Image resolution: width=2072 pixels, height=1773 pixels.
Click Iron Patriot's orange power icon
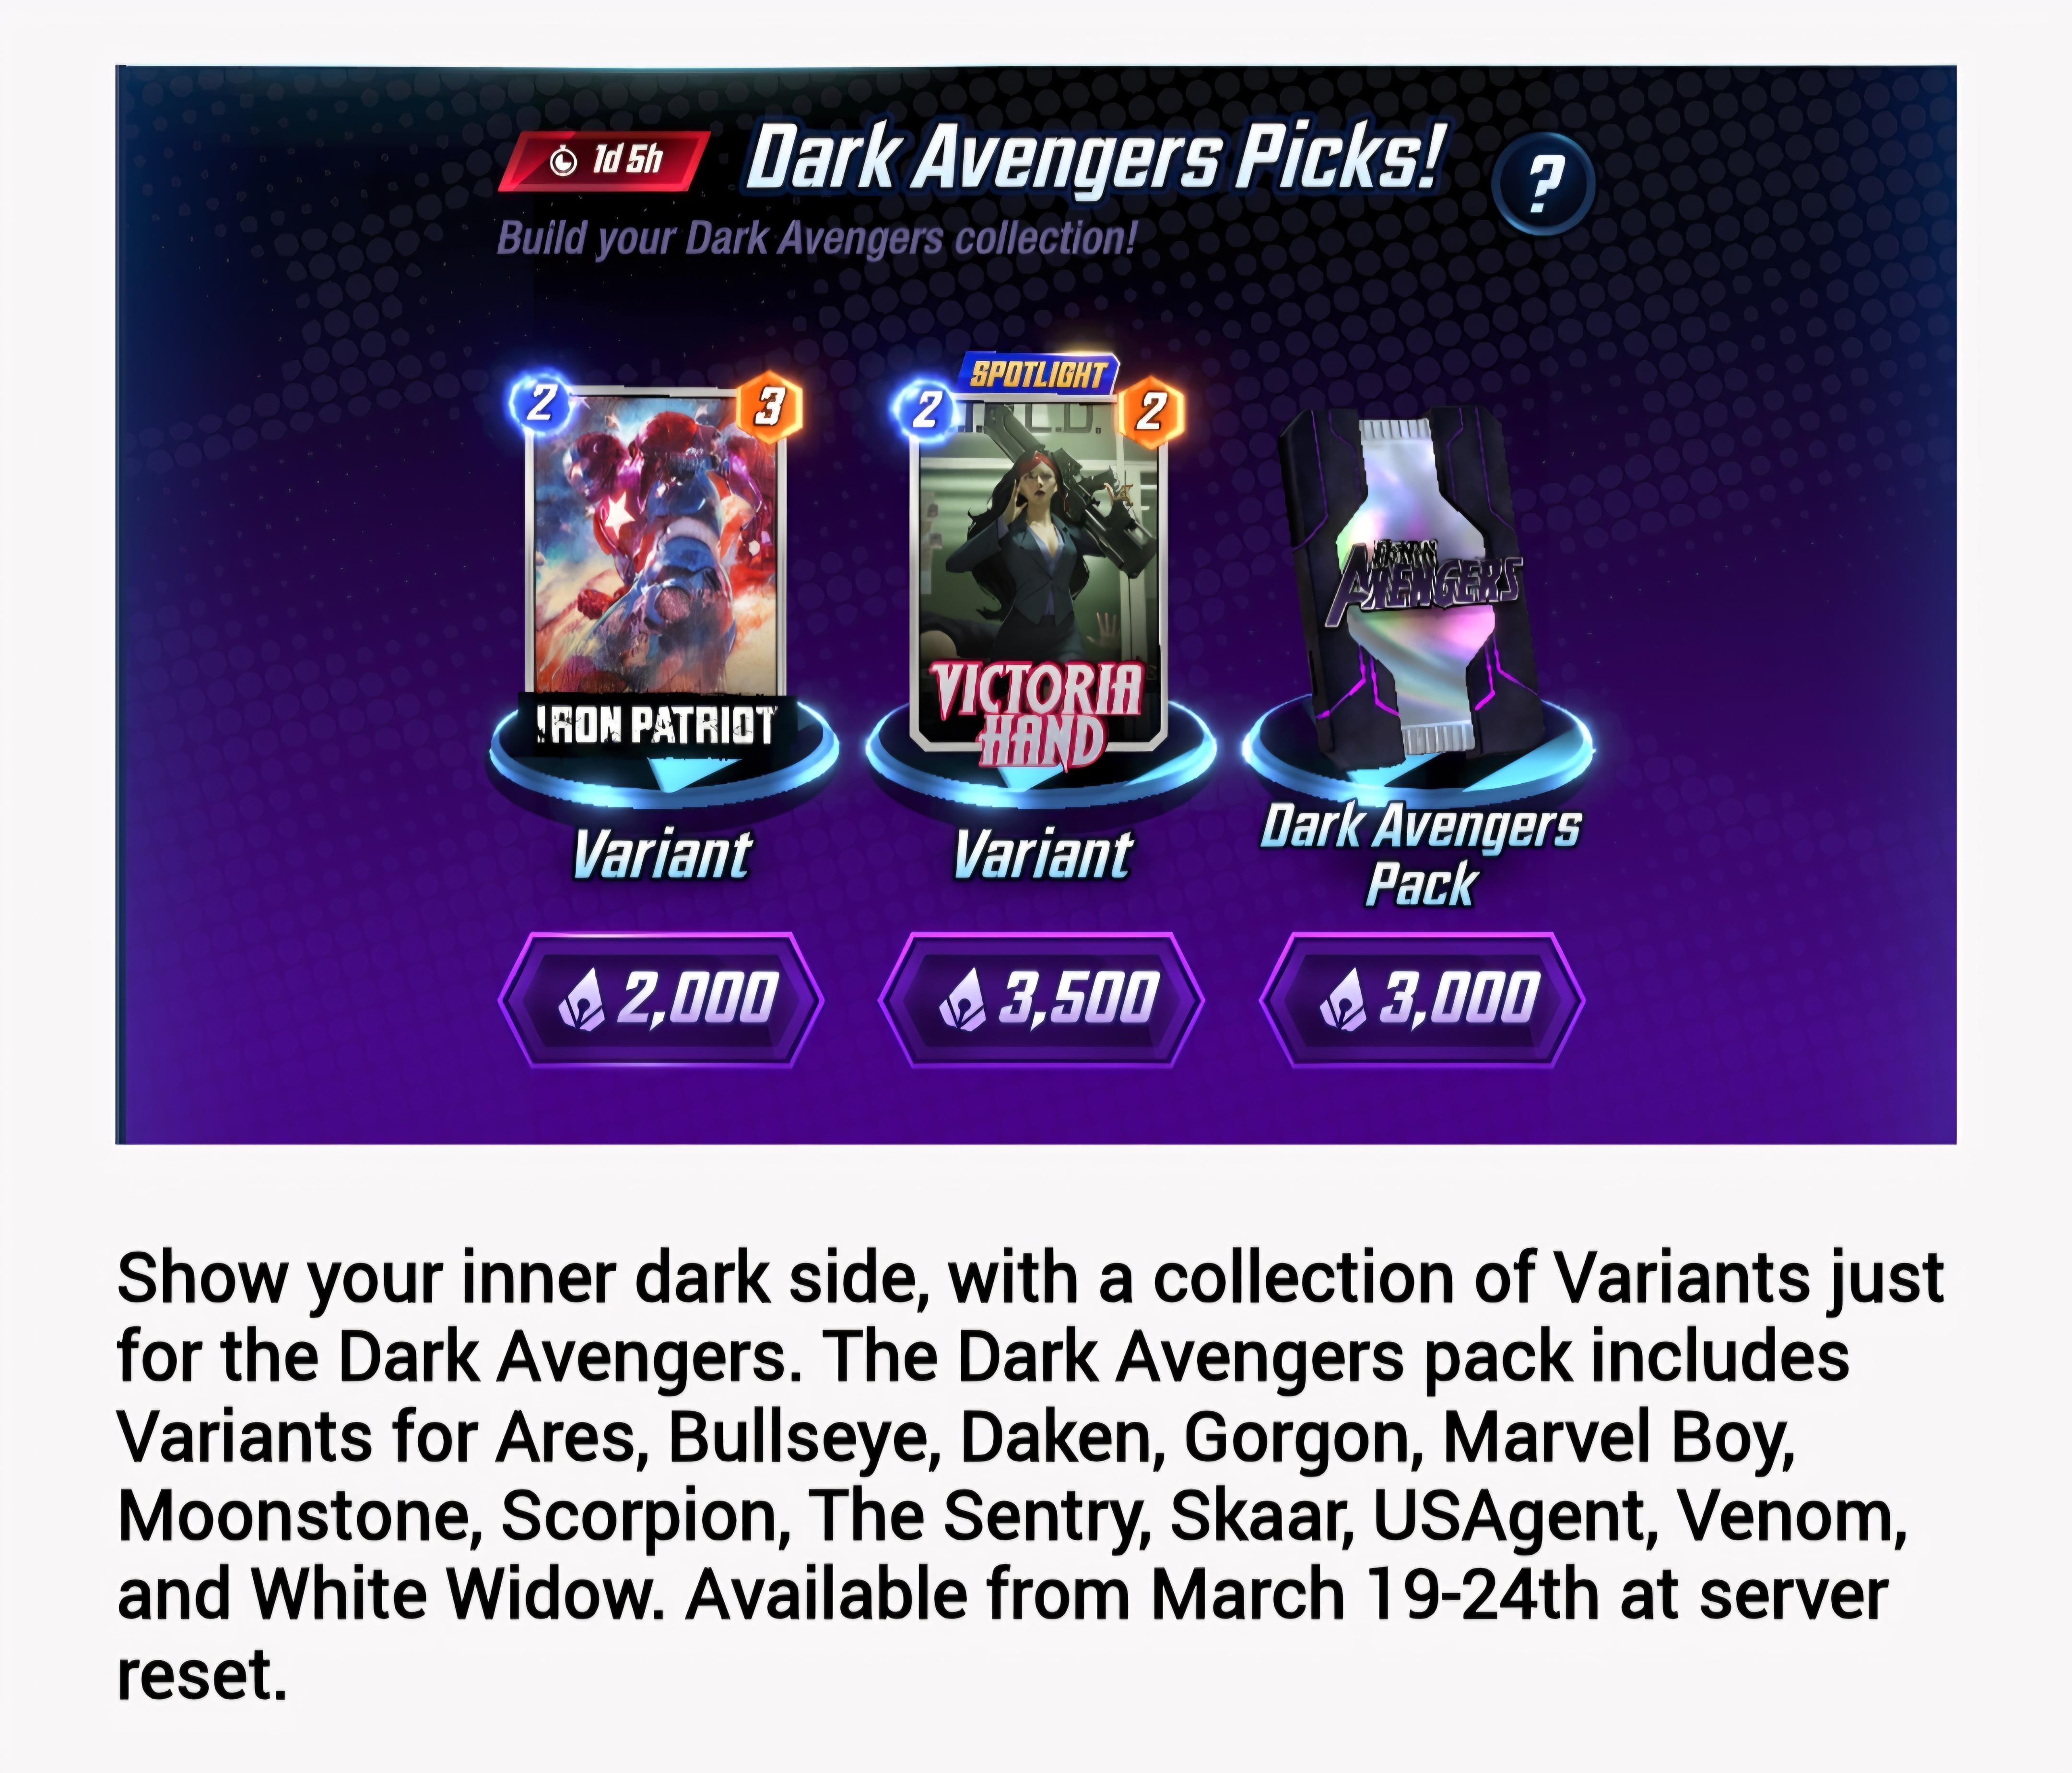[769, 406]
